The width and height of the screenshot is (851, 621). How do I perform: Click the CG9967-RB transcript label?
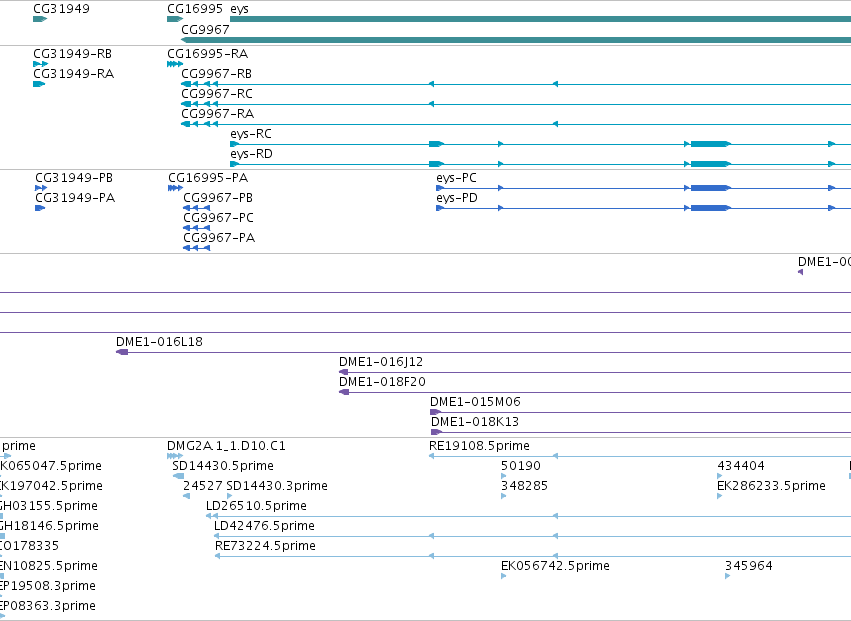click(217, 73)
